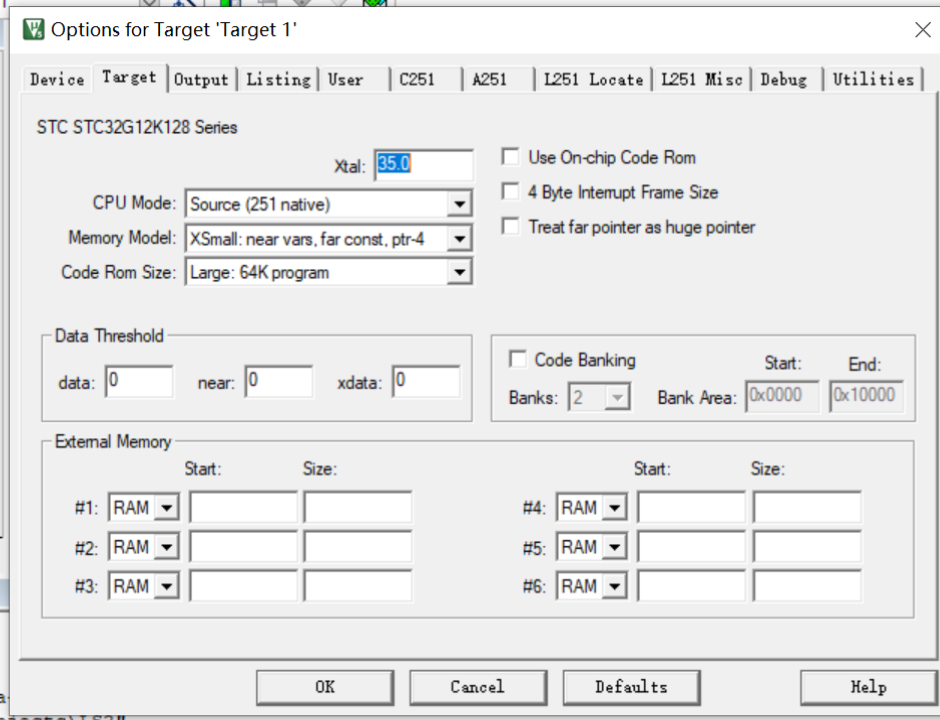Click the Bank Area End field
Image resolution: width=940 pixels, height=720 pixels.
click(866, 396)
